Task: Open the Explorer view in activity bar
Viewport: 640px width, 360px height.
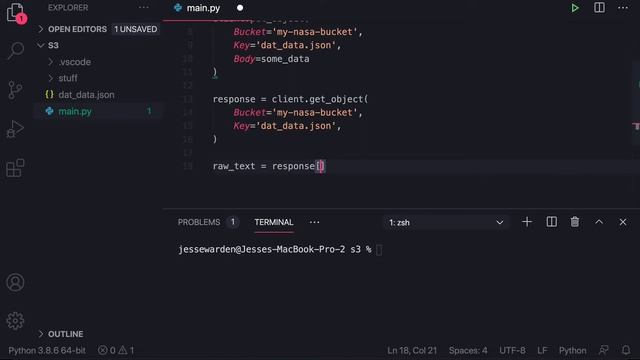Action: point(15,12)
